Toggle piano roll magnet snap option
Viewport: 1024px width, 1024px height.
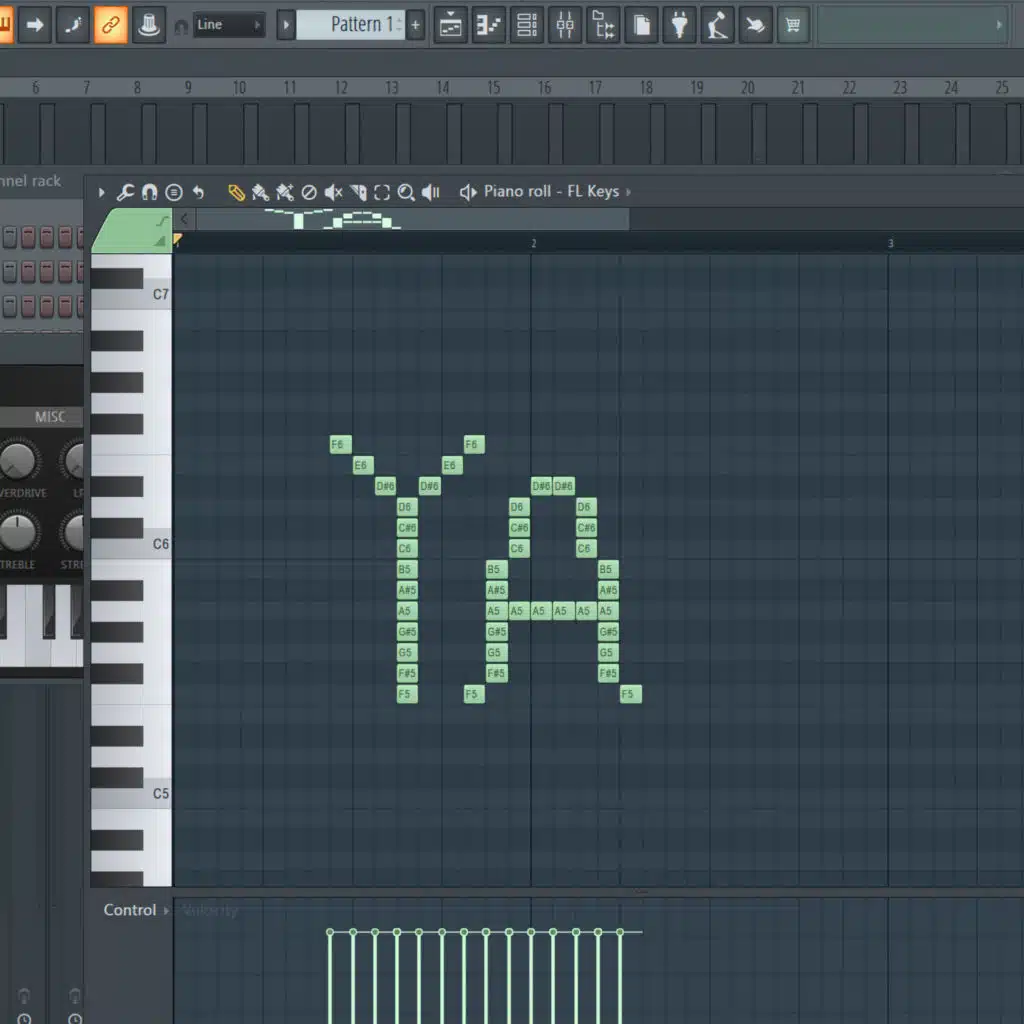(x=149, y=192)
